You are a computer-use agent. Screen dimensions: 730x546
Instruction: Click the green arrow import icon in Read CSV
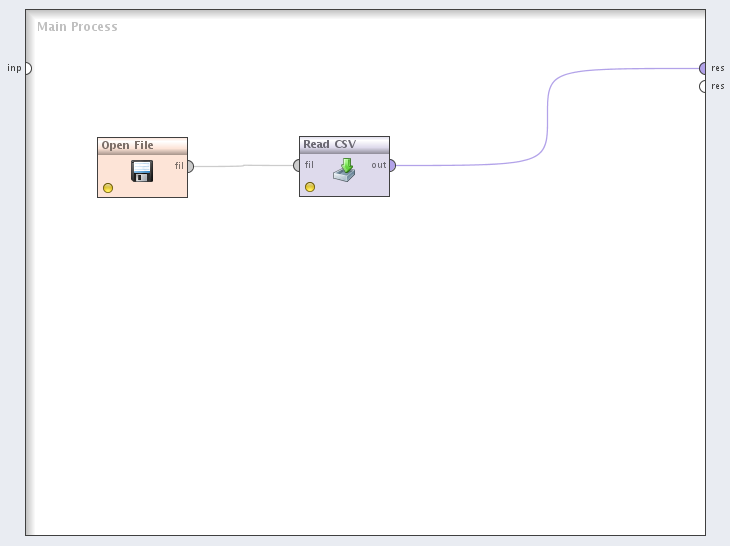click(344, 170)
